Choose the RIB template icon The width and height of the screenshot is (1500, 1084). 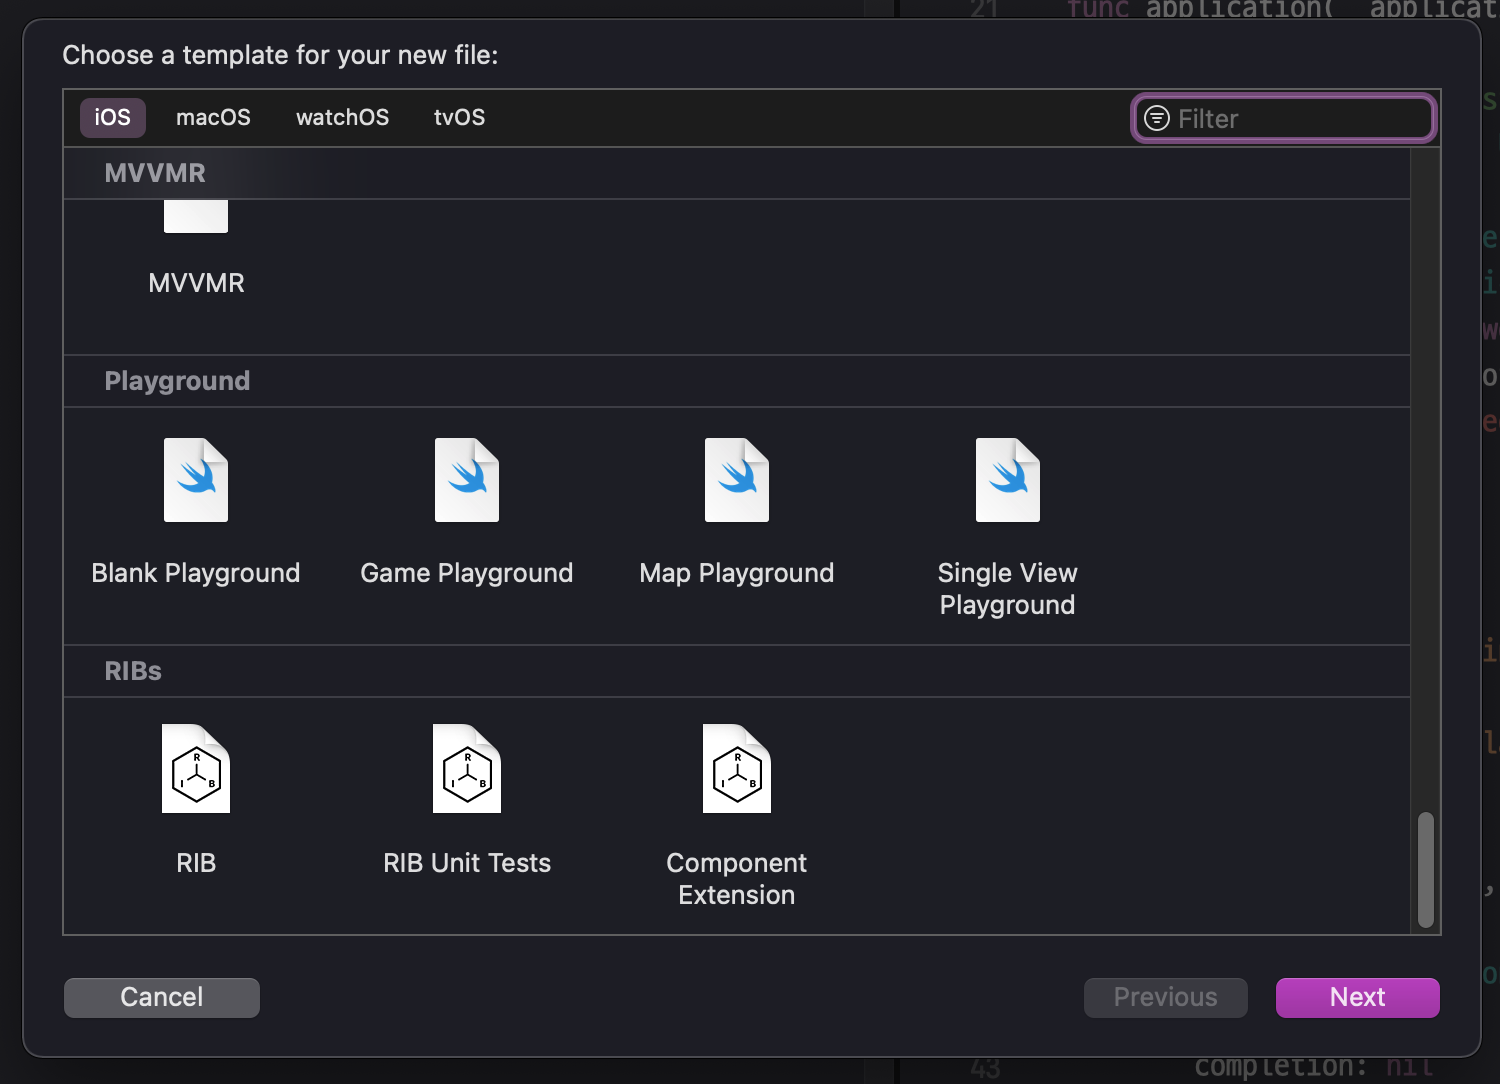196,769
